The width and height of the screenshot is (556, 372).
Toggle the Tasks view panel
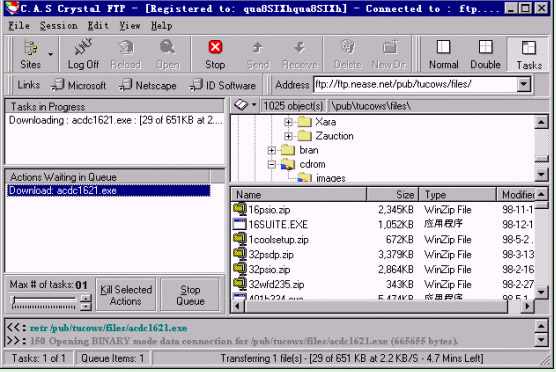(x=529, y=55)
